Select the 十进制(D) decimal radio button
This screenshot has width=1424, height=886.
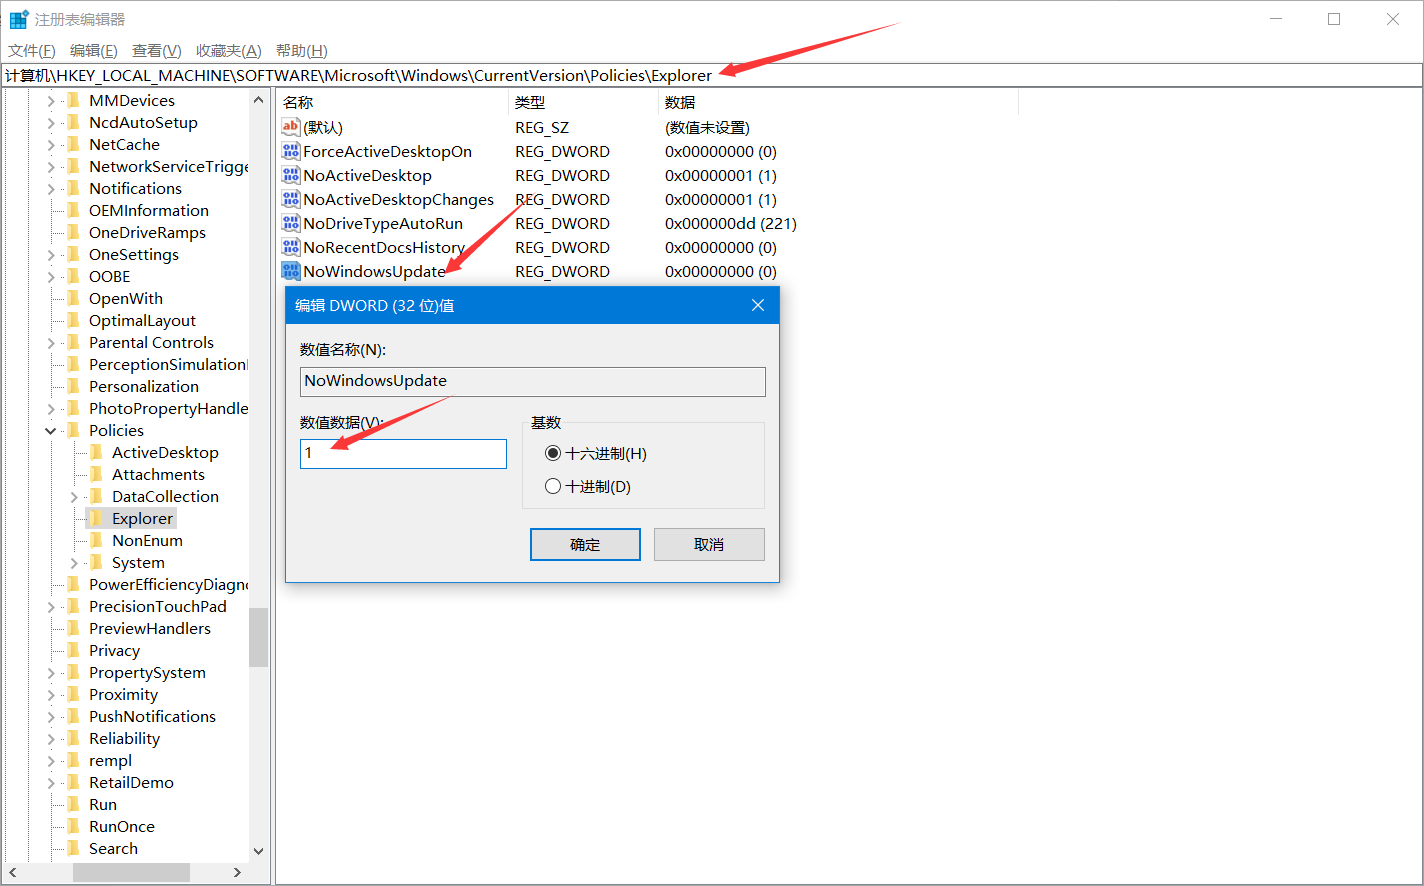coord(553,486)
